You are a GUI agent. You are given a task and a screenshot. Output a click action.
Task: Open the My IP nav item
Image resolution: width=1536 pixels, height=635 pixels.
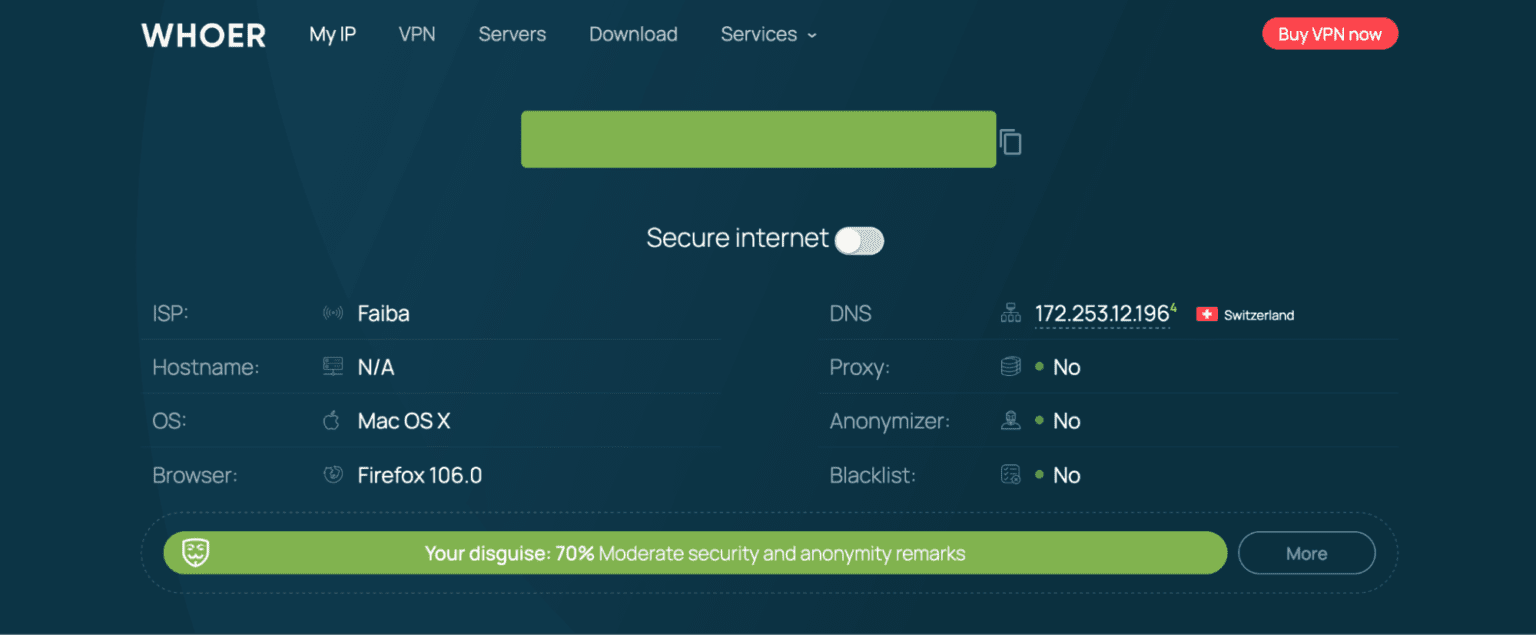332,34
